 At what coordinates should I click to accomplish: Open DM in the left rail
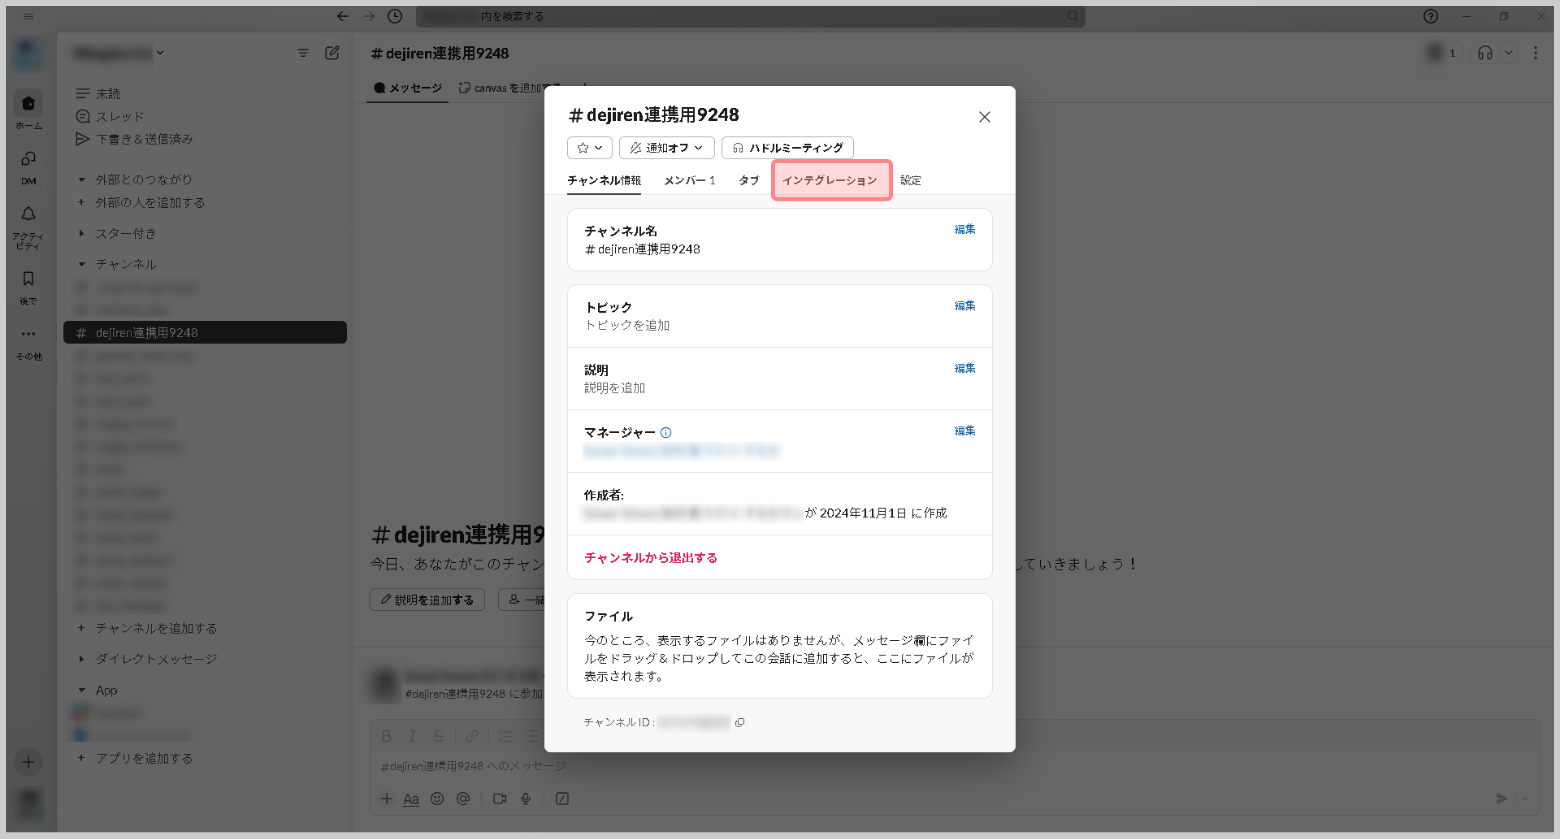click(x=28, y=166)
